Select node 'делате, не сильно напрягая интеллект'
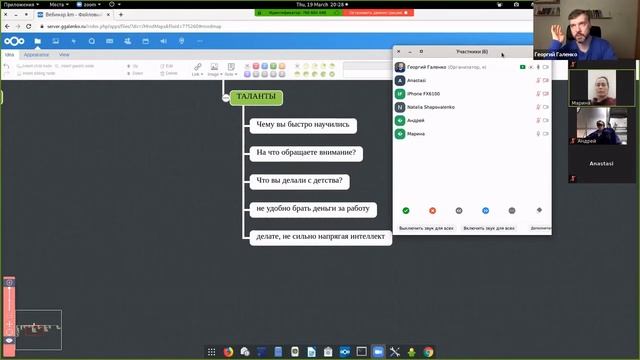This screenshot has height=360, width=640. pyautogui.click(x=321, y=237)
